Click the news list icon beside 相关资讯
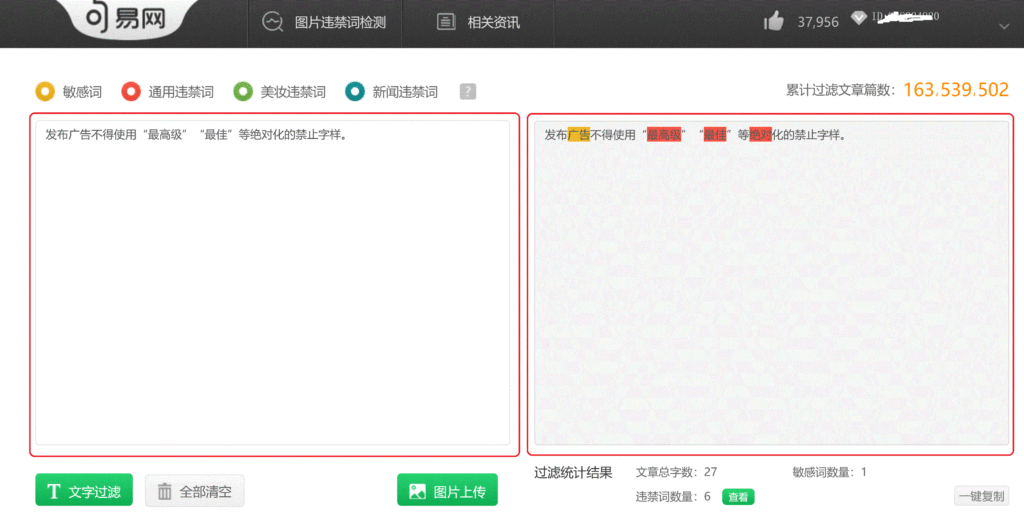Screen dimensions: 1024x518 pyautogui.click(x=446, y=22)
